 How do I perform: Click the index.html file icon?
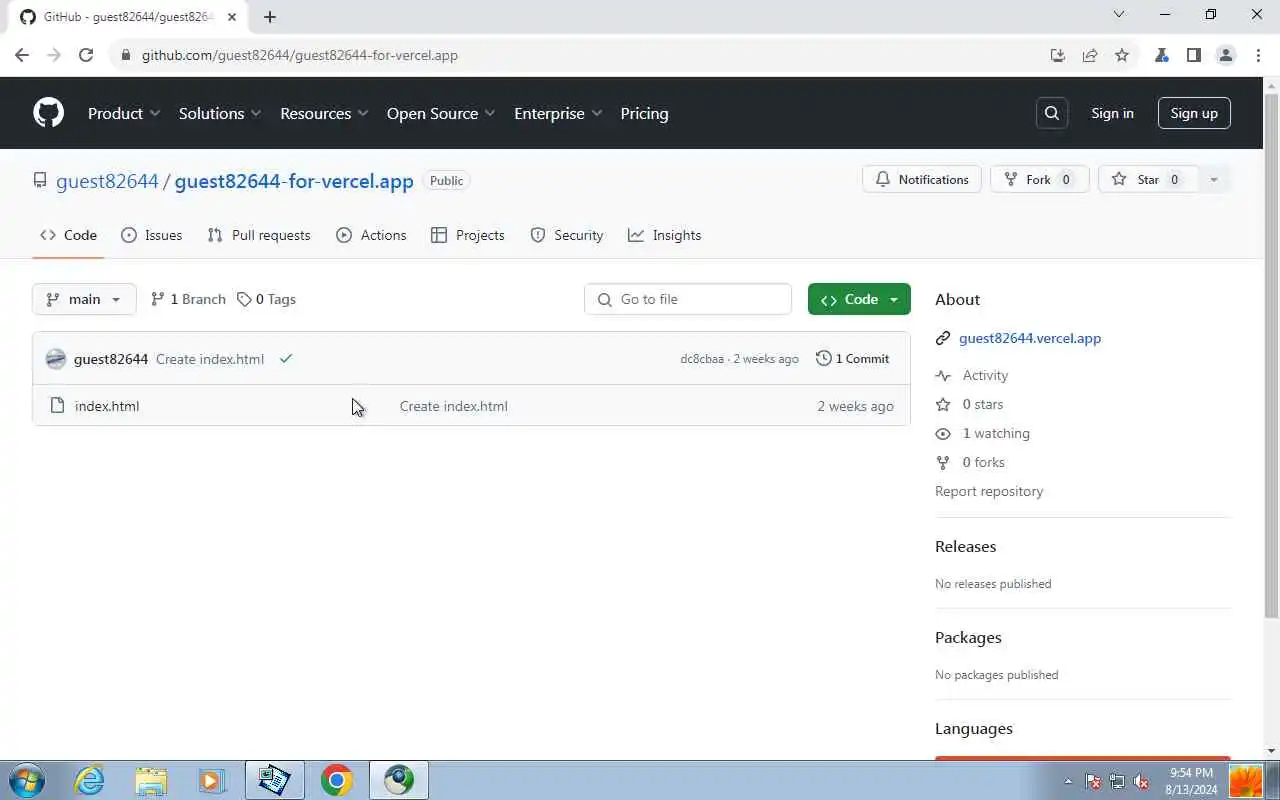tap(57, 406)
